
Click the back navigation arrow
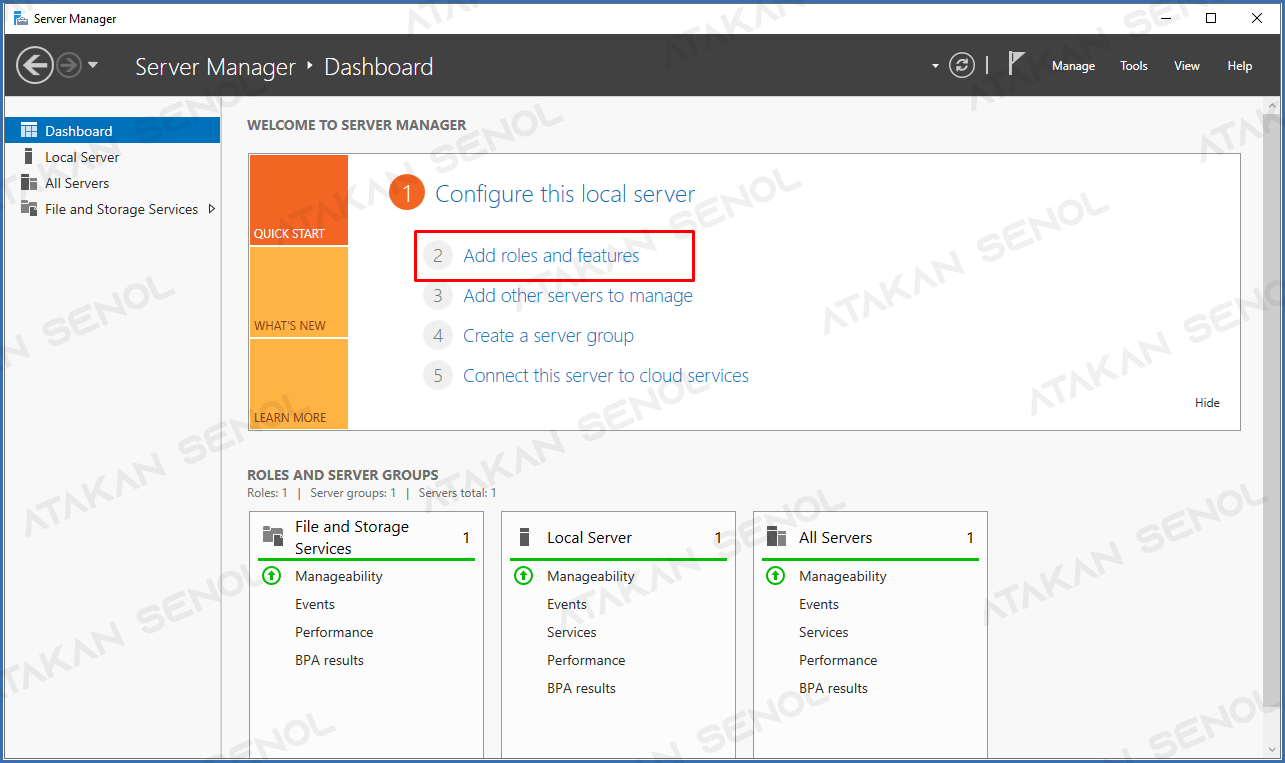pos(34,66)
